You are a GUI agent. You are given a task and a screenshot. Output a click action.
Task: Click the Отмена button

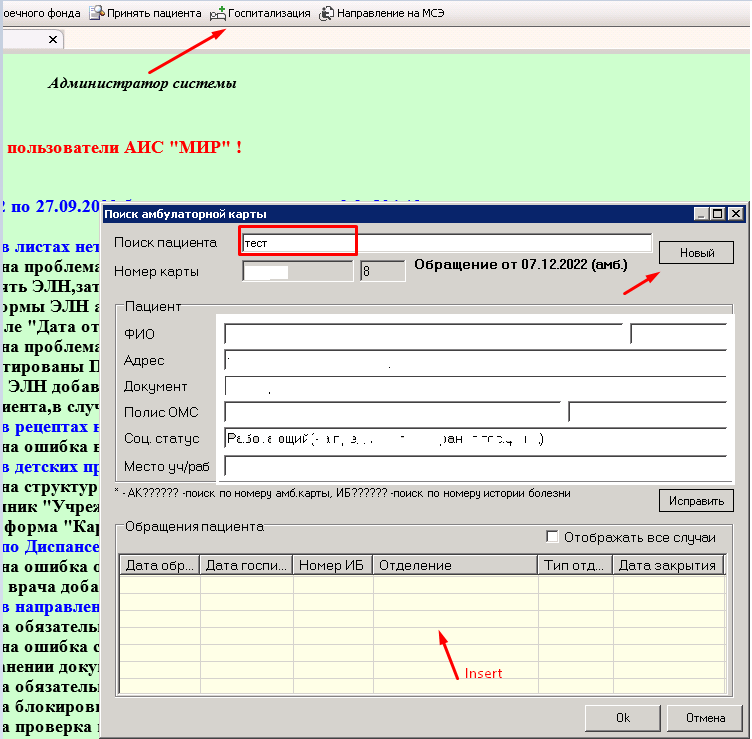[705, 718]
